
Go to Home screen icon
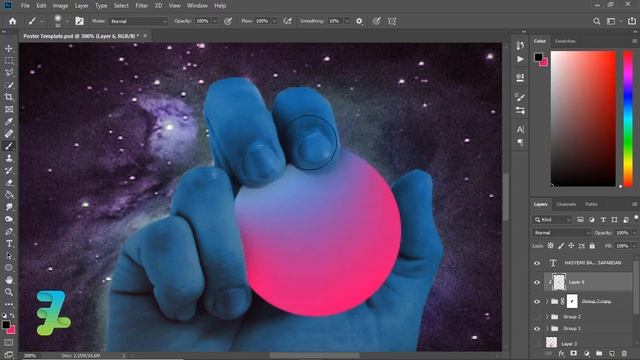[x=13, y=21]
